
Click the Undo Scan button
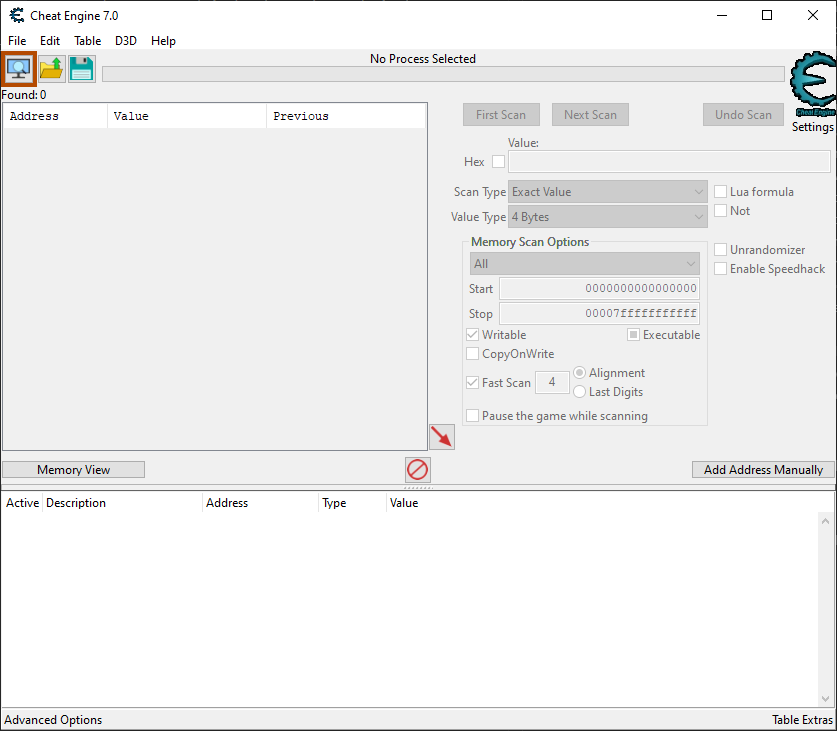pyautogui.click(x=744, y=115)
